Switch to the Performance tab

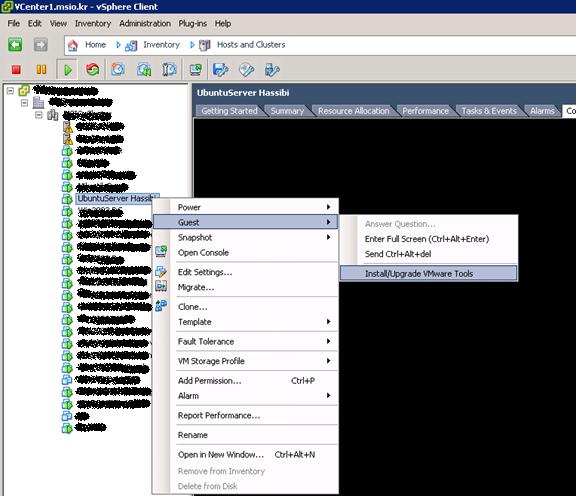[x=425, y=111]
